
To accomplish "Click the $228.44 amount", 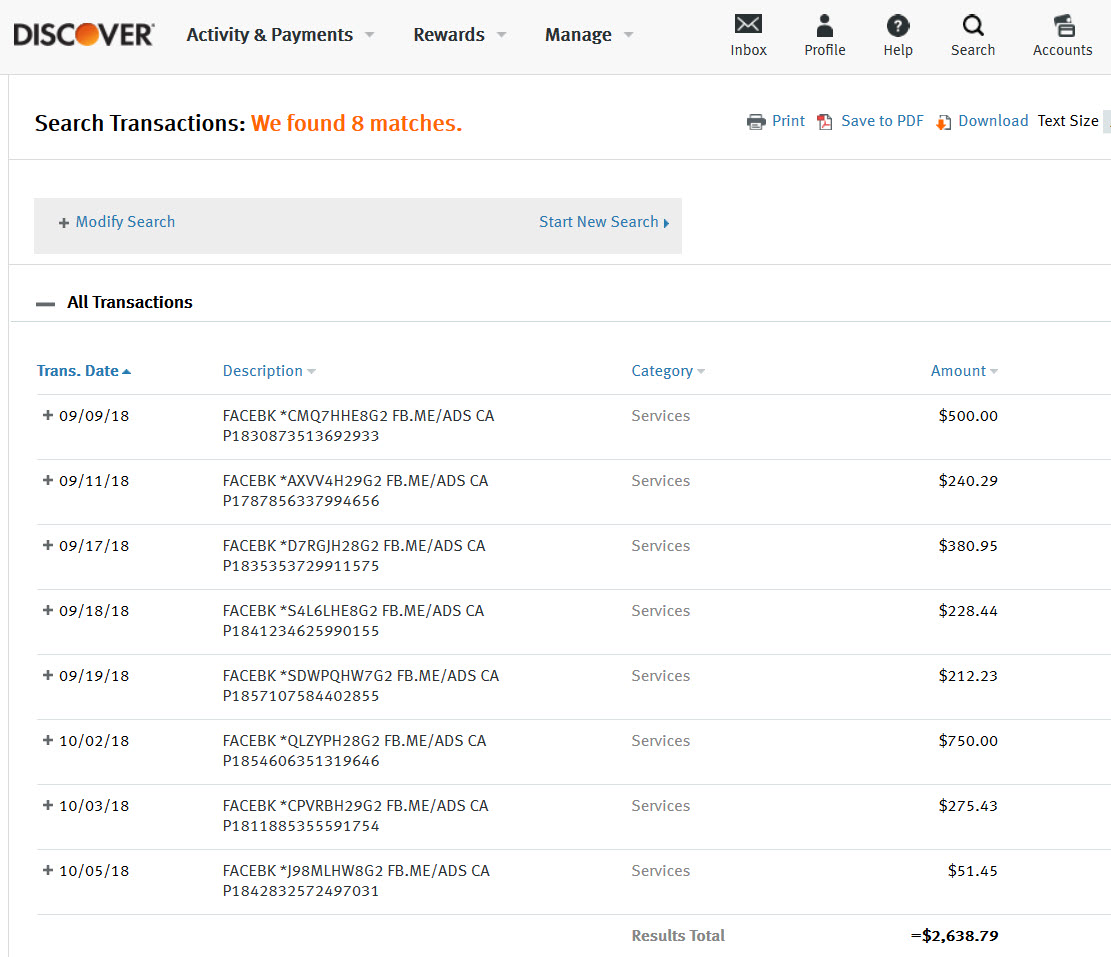I will (968, 611).
